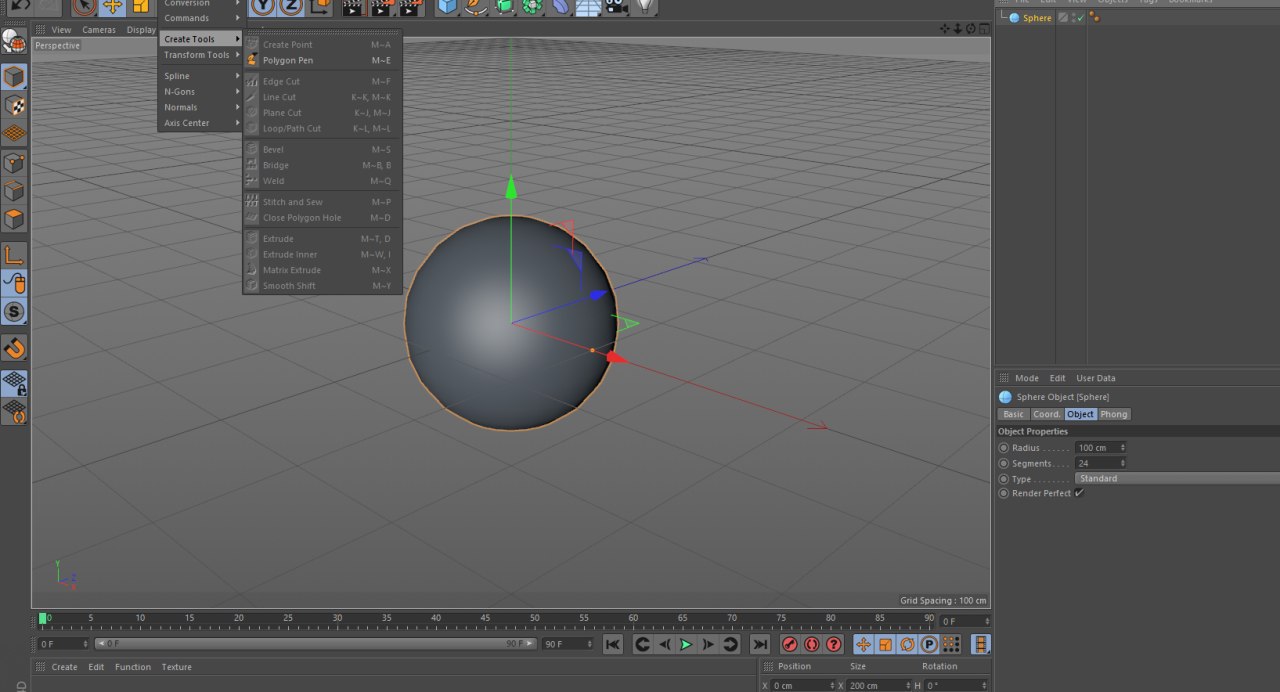Switch to the Phong tab
This screenshot has height=692, width=1280.
[x=1114, y=414]
